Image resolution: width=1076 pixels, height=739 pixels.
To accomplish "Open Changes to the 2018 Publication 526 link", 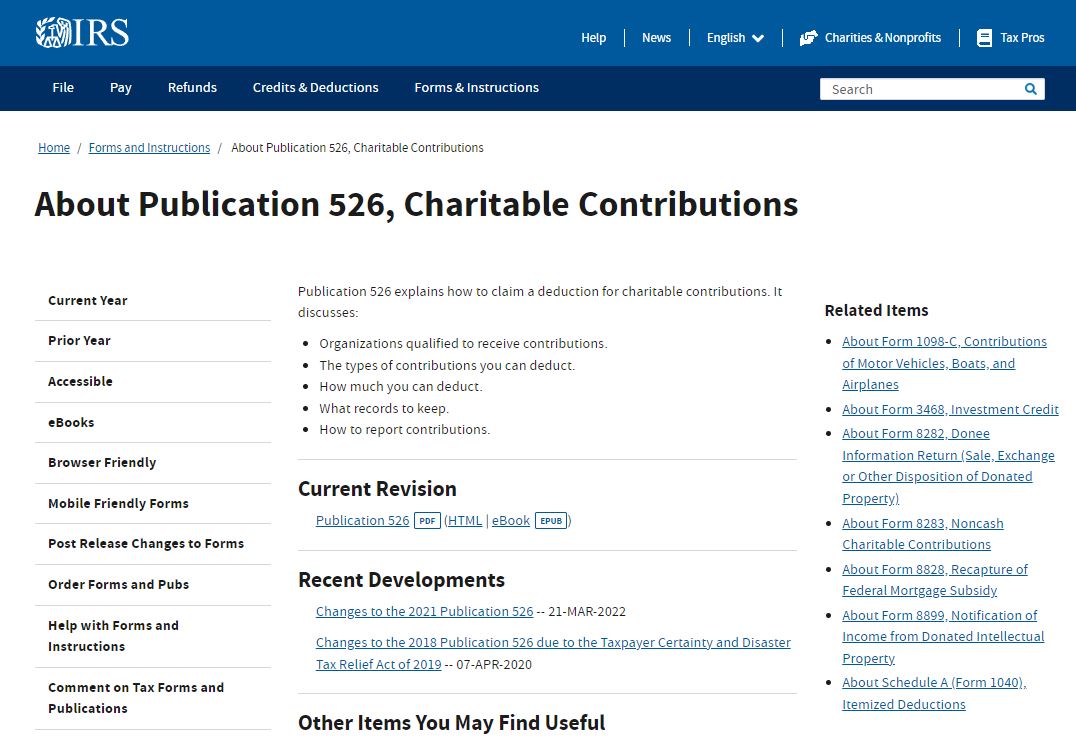I will 553,653.
